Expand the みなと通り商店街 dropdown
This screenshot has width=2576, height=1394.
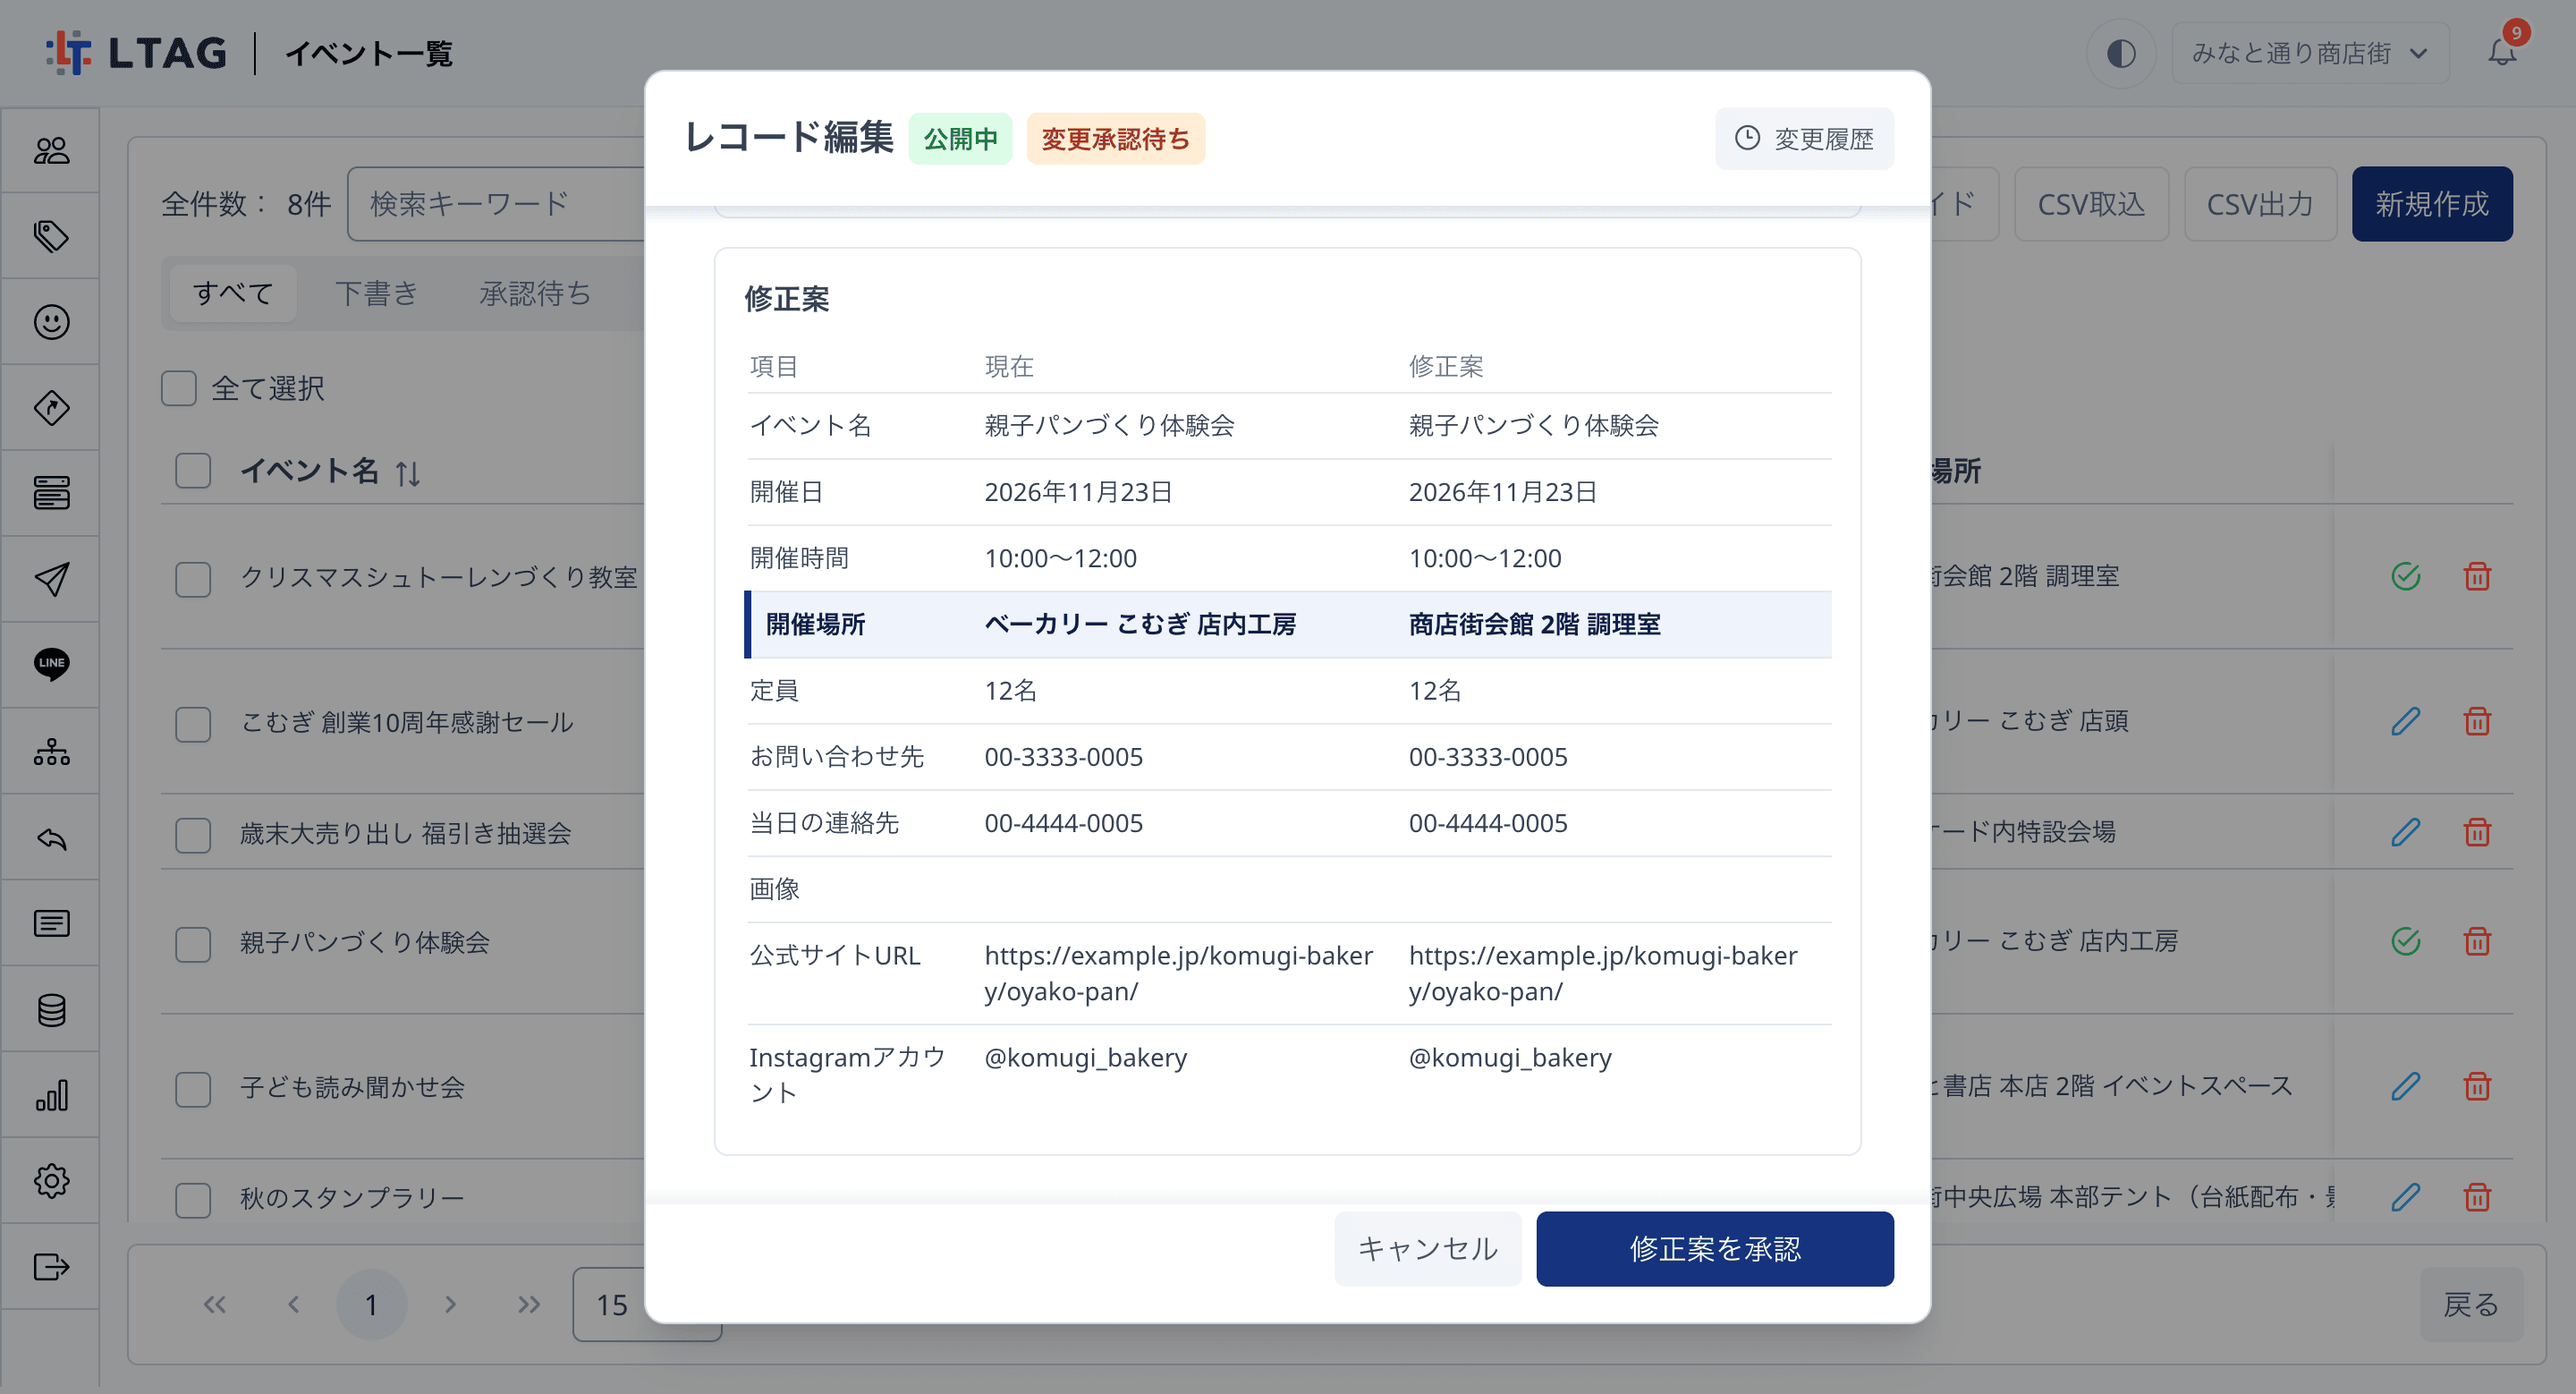pos(2310,53)
